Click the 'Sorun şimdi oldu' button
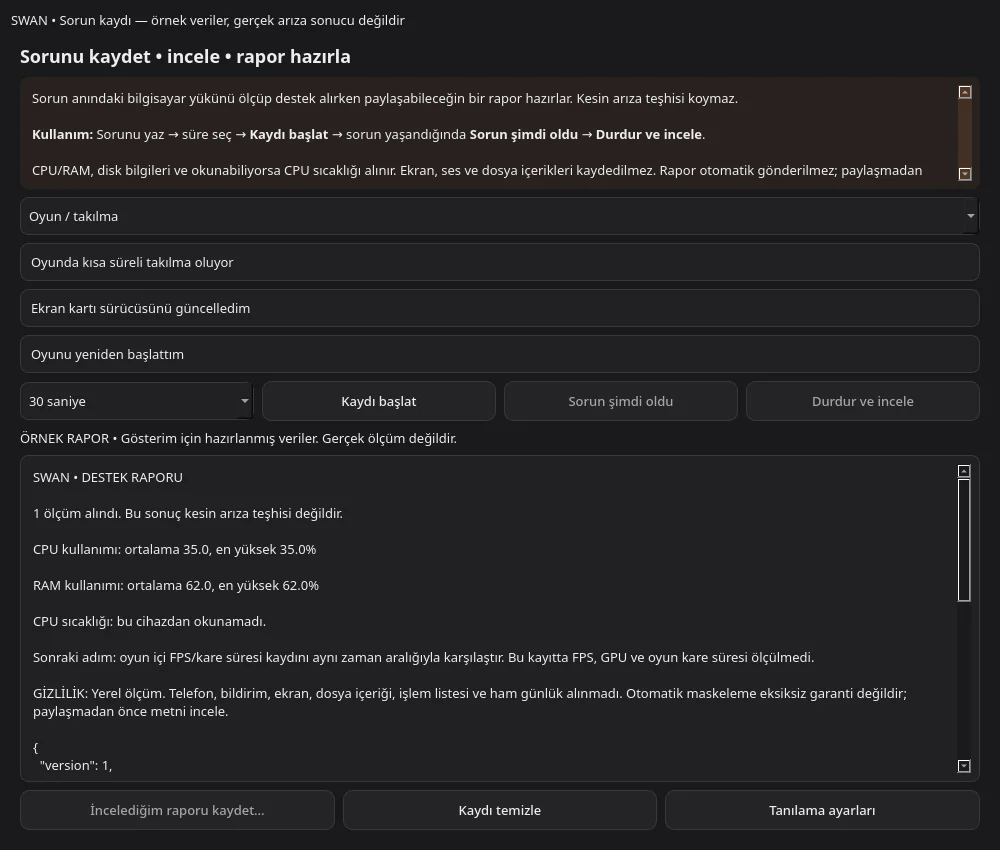 621,401
